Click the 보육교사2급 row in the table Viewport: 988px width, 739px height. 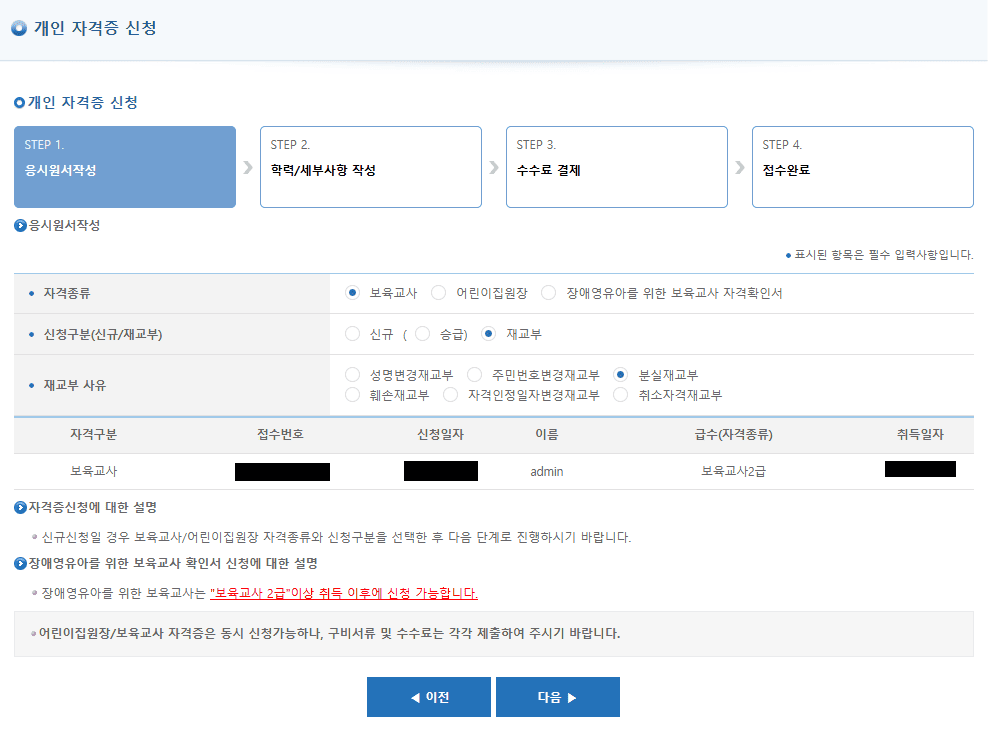(737, 471)
